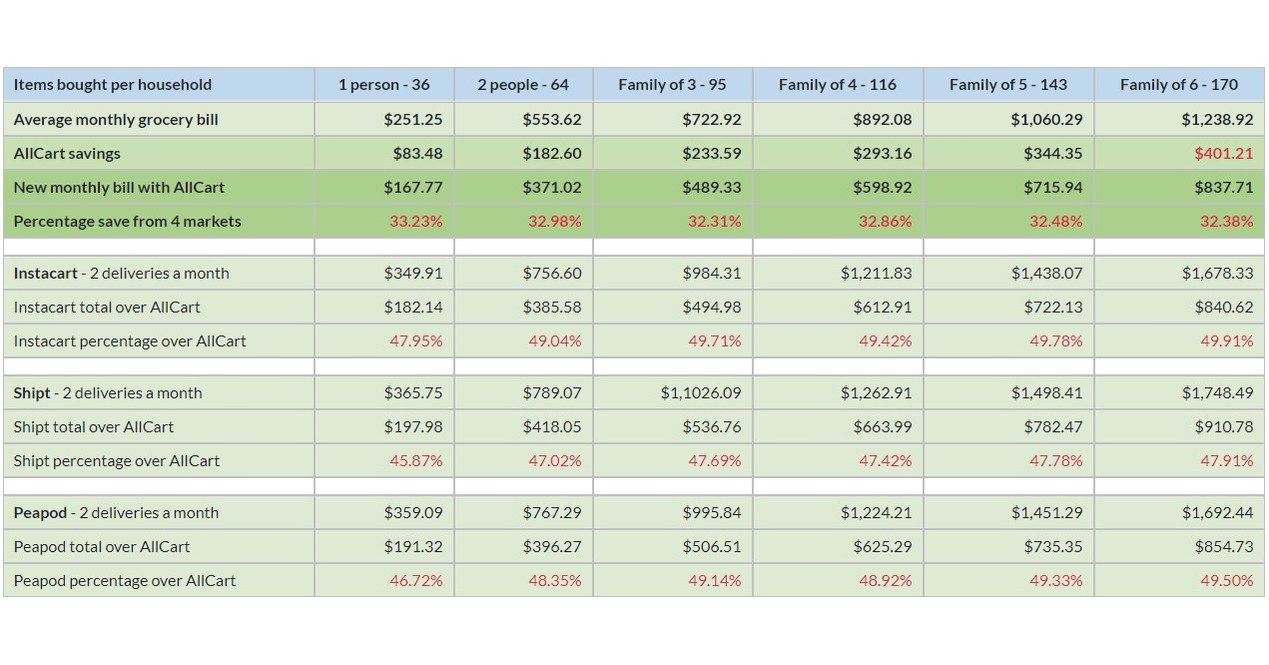1269x665 pixels.
Task: Select the $167.77 new monthly bill cell
Action: [x=384, y=188]
